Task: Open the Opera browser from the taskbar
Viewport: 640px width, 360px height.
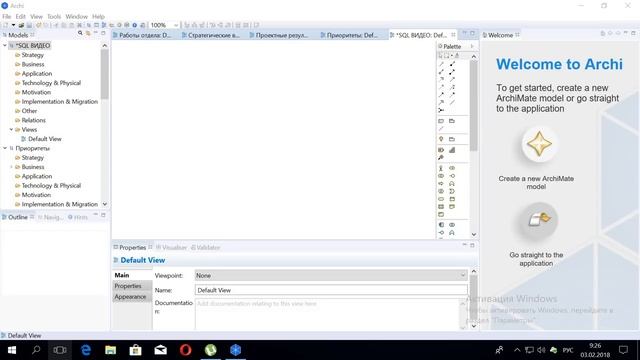Action: click(x=185, y=350)
